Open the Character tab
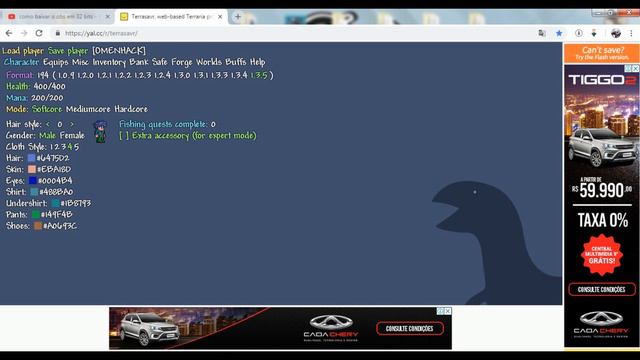 click(x=21, y=62)
